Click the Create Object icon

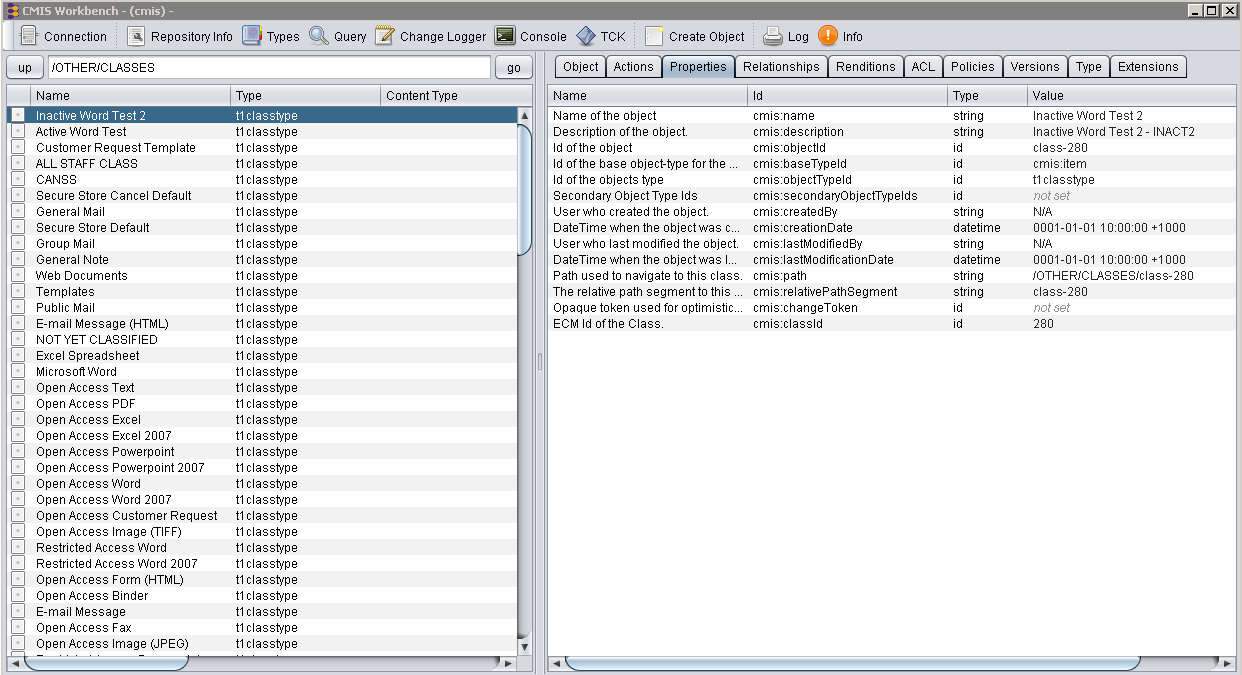point(654,36)
